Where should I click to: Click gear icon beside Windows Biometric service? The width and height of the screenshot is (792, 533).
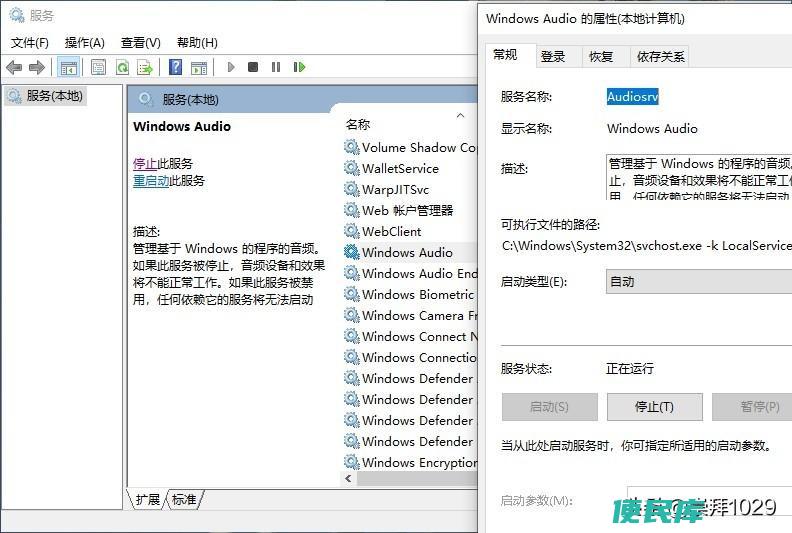pos(352,294)
